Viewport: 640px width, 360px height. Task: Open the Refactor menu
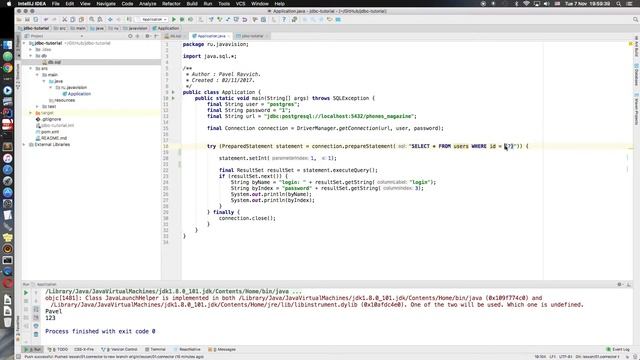[171, 4]
